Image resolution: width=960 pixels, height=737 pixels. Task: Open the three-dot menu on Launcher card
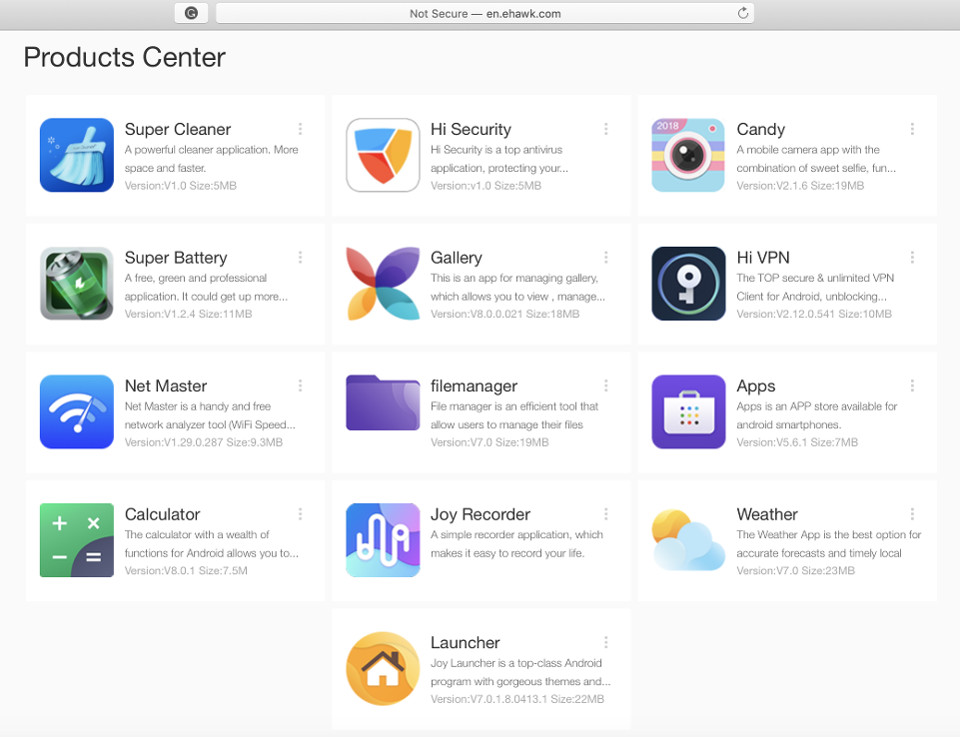pos(606,642)
